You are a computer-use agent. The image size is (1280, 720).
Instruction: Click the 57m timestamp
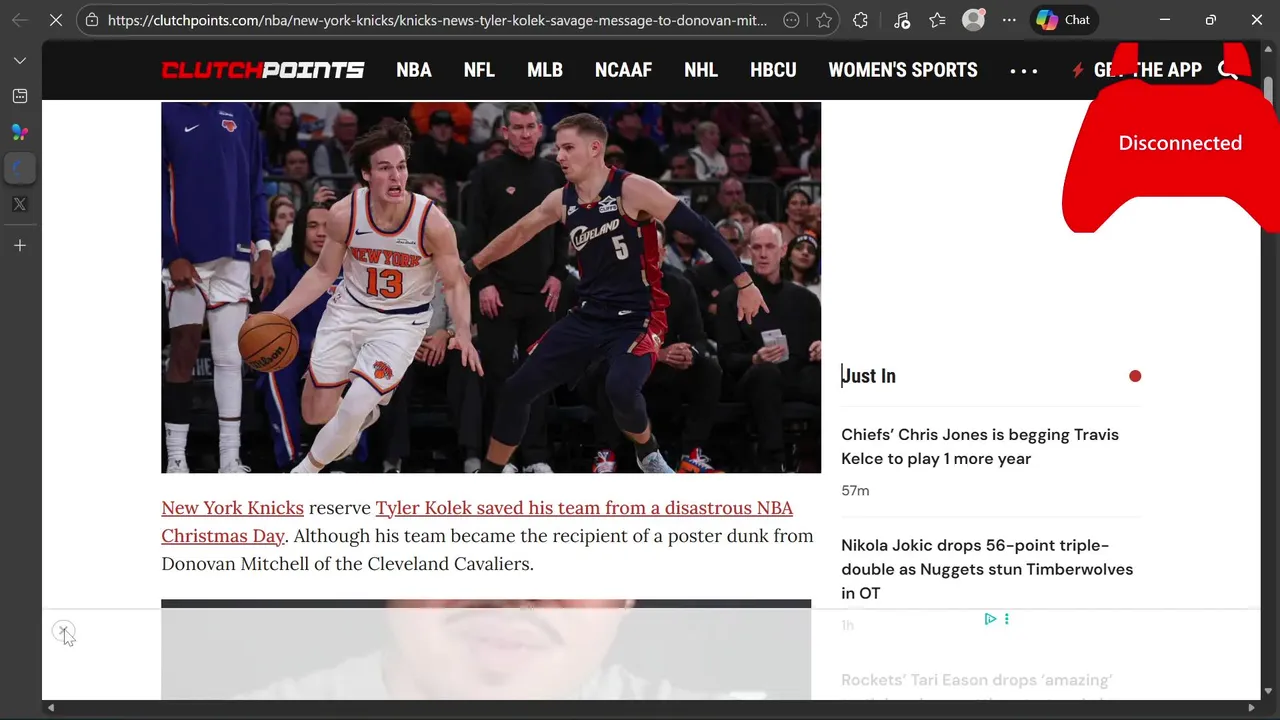click(x=855, y=490)
